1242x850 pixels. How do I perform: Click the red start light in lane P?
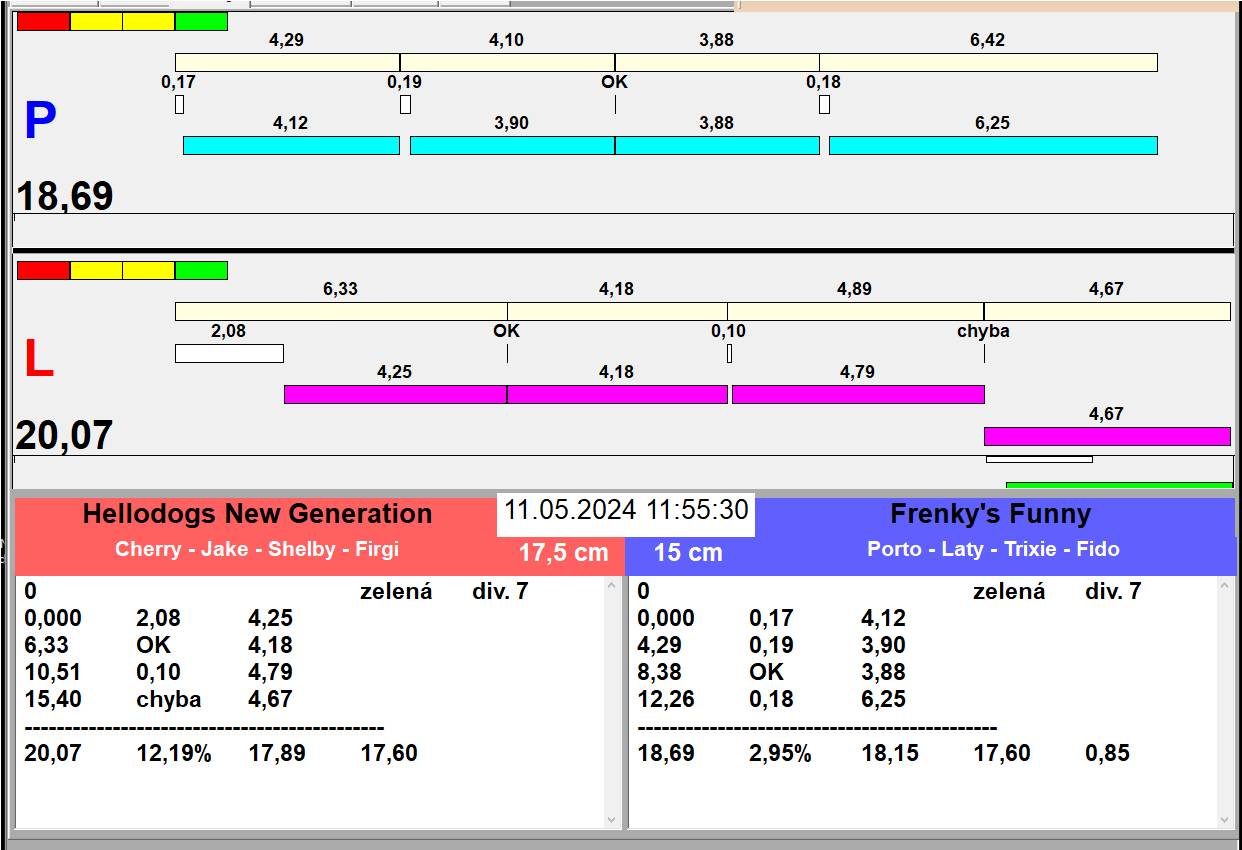(x=44, y=21)
